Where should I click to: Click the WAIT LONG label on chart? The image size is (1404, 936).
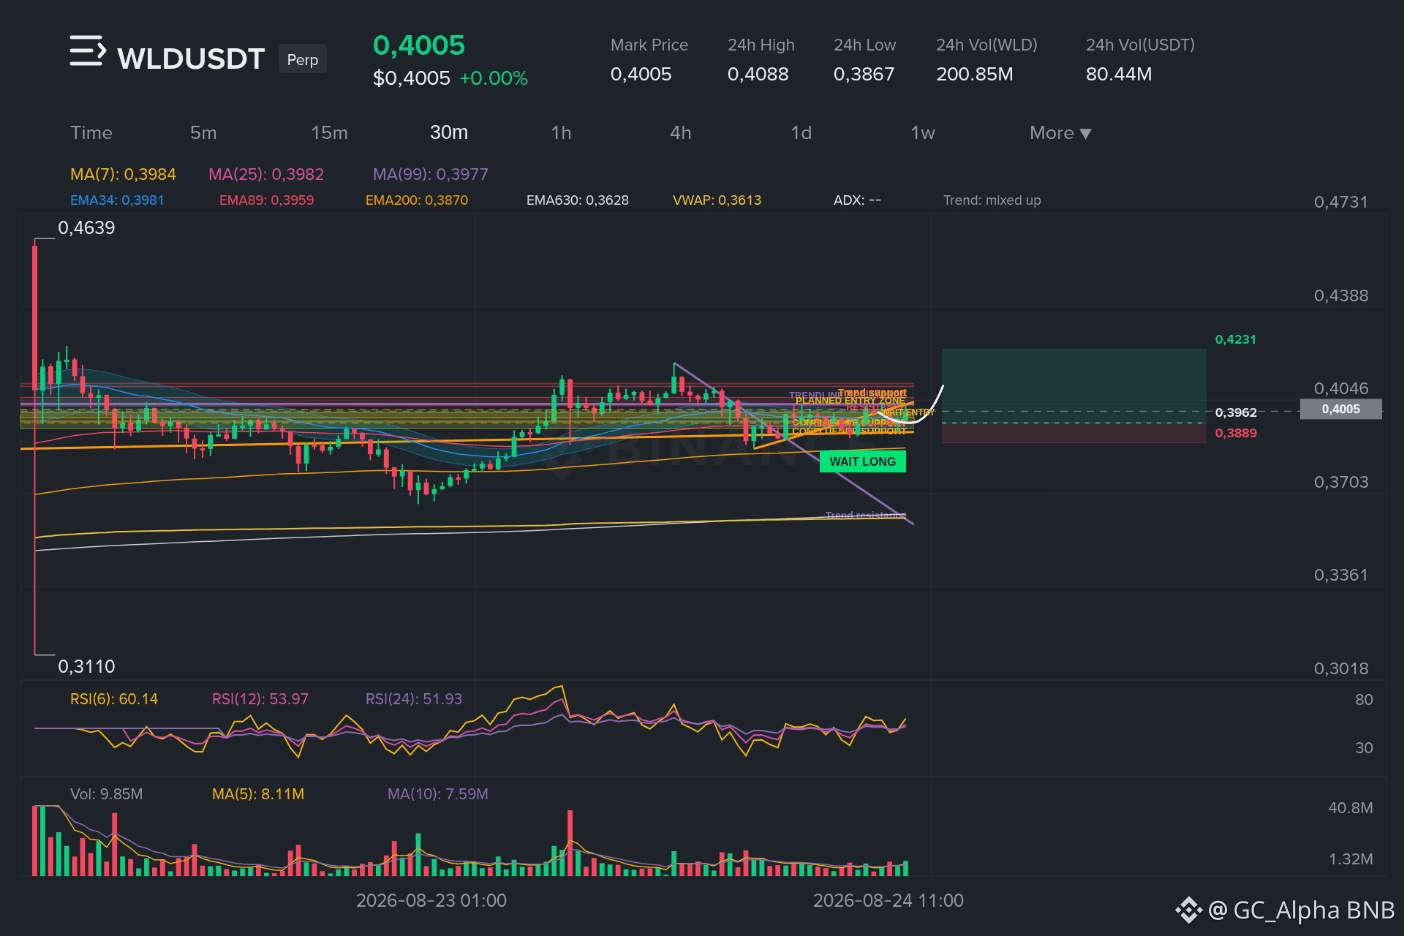[x=863, y=461]
